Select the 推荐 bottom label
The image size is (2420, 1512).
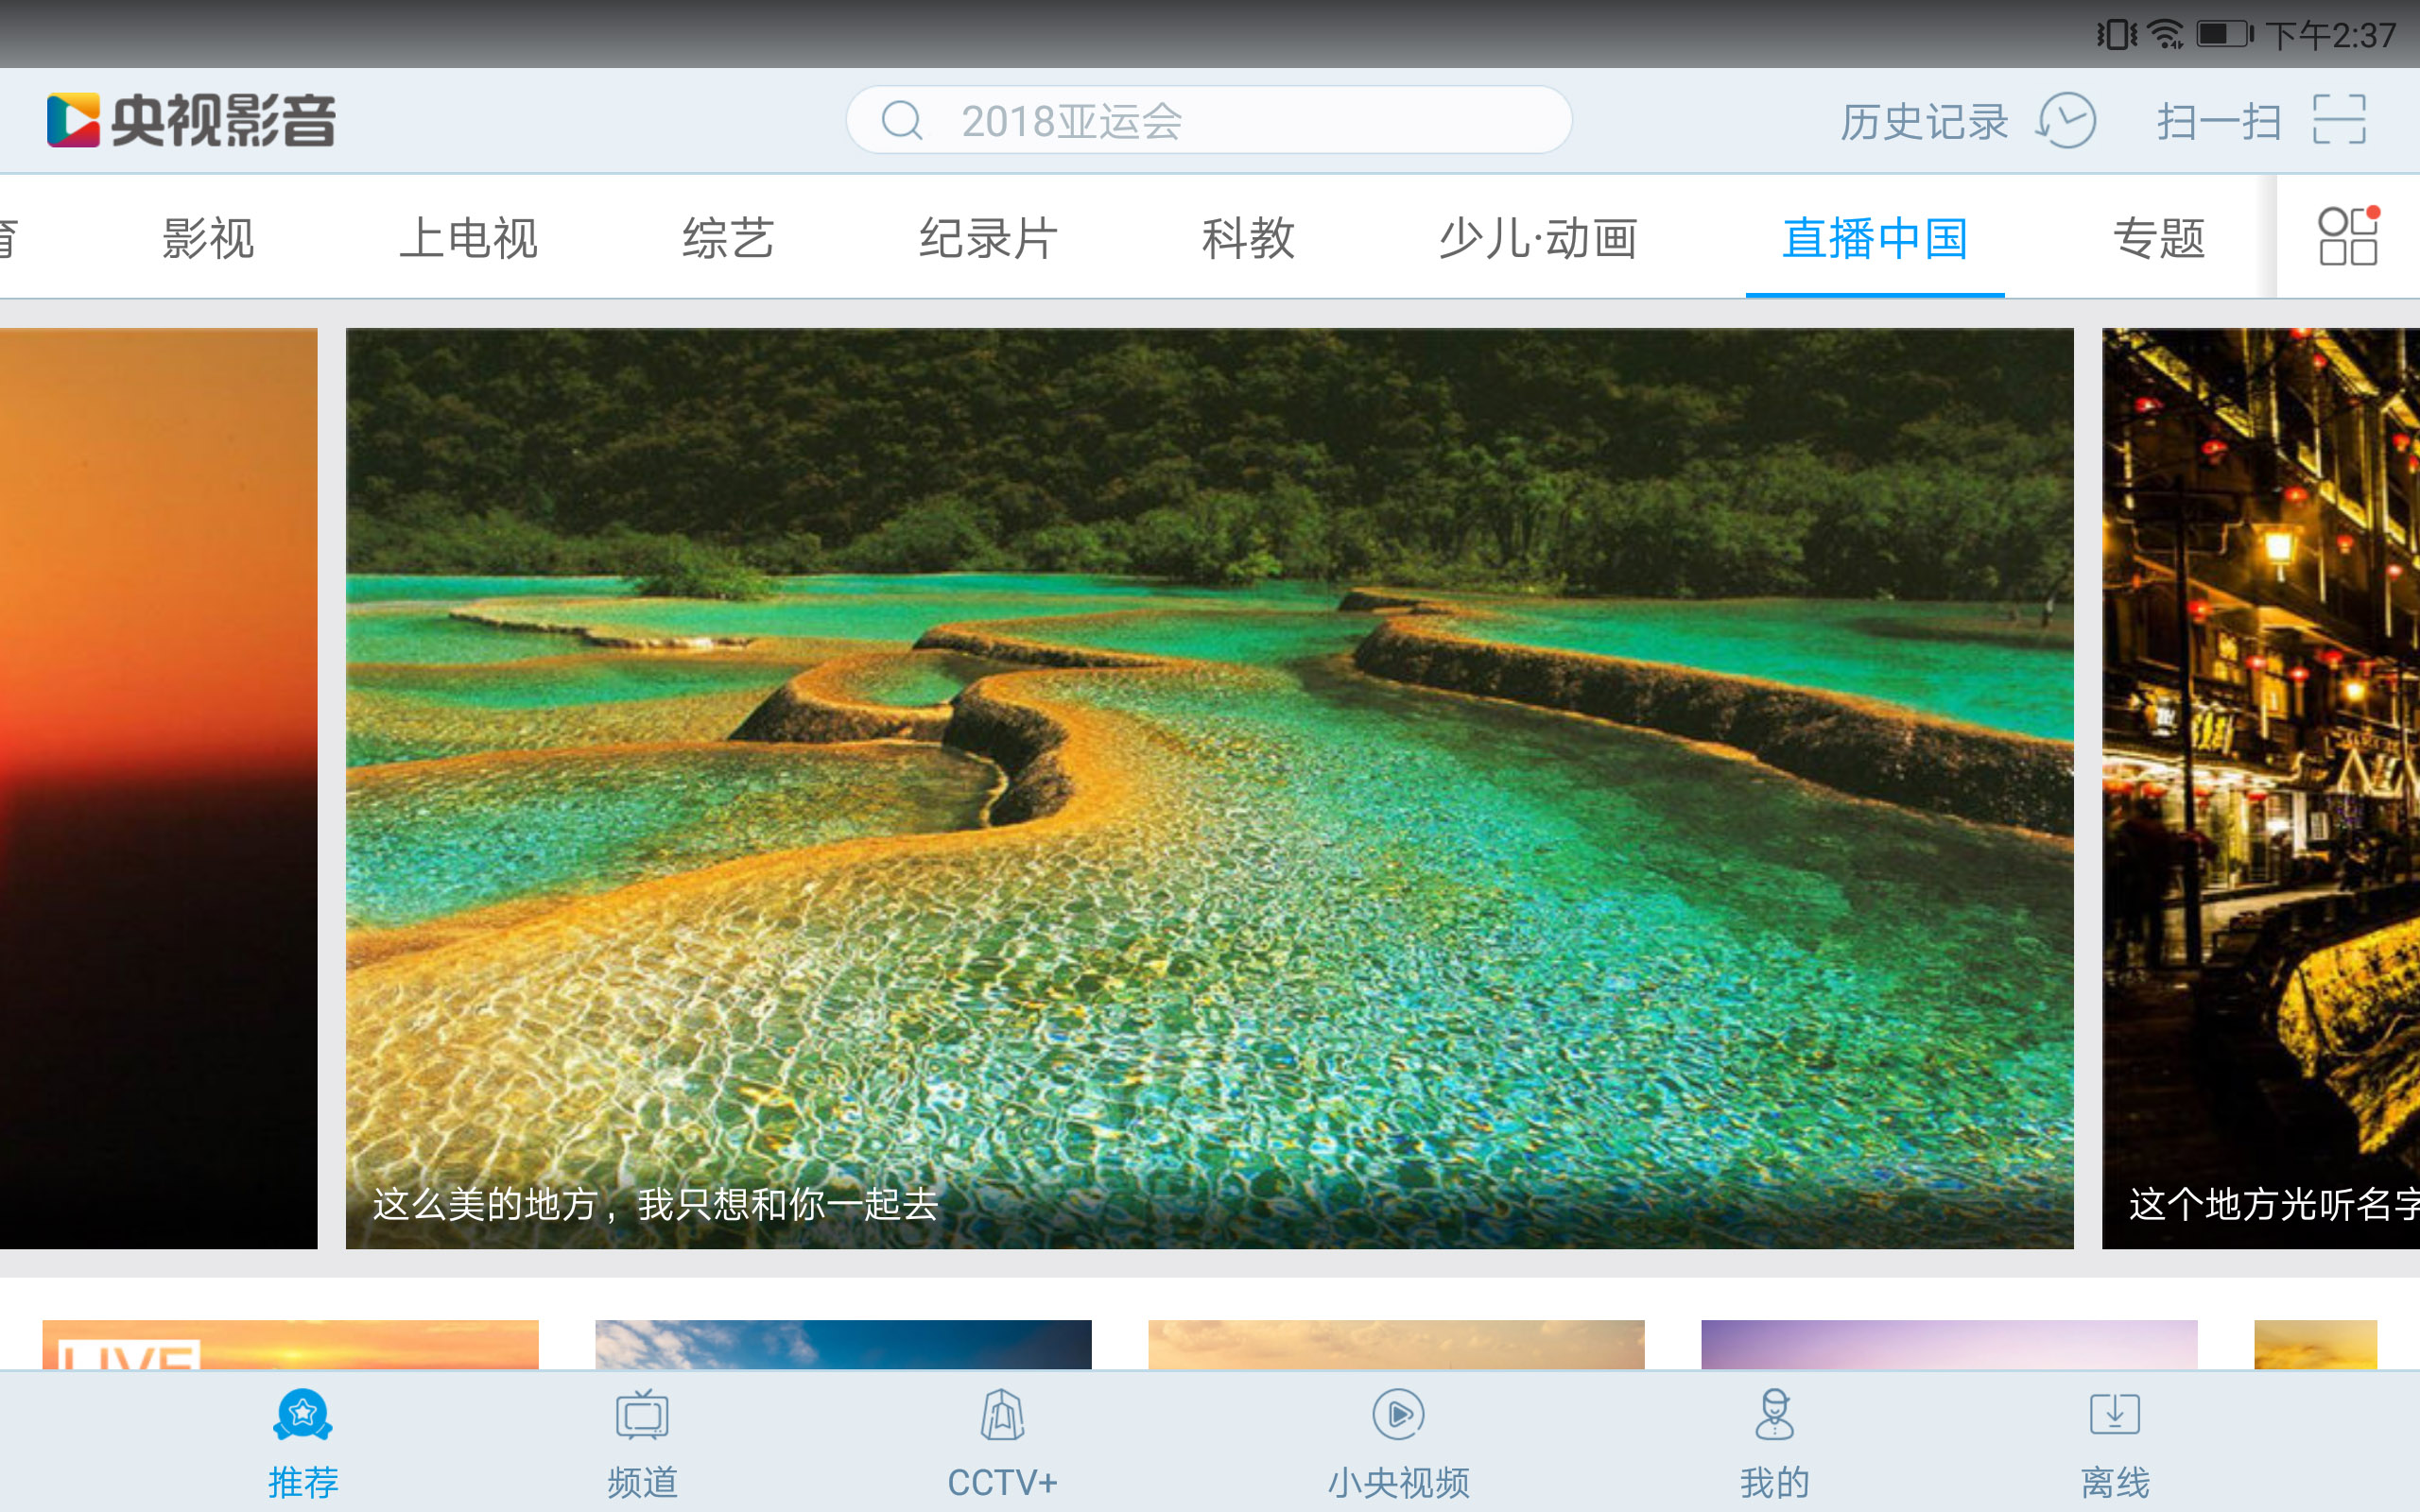tap(303, 1482)
